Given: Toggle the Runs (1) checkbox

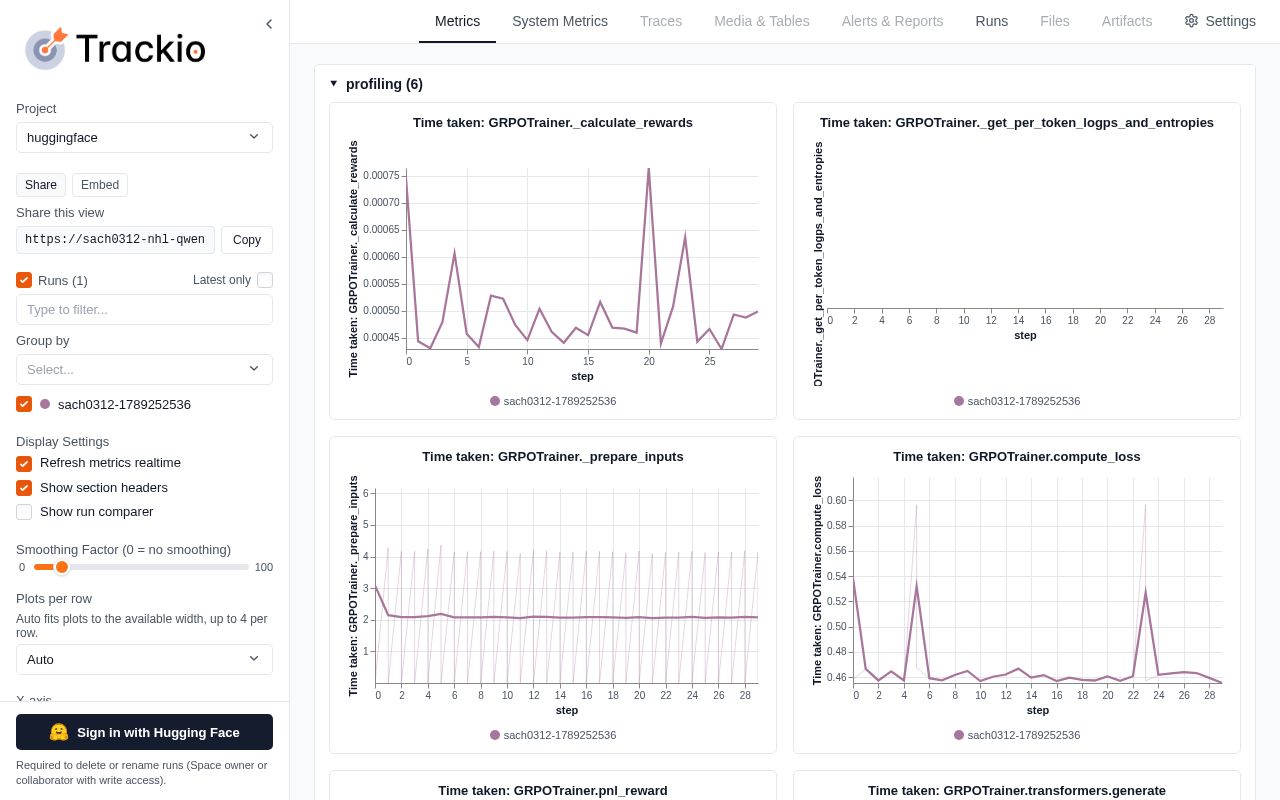Looking at the screenshot, I should (x=24, y=280).
